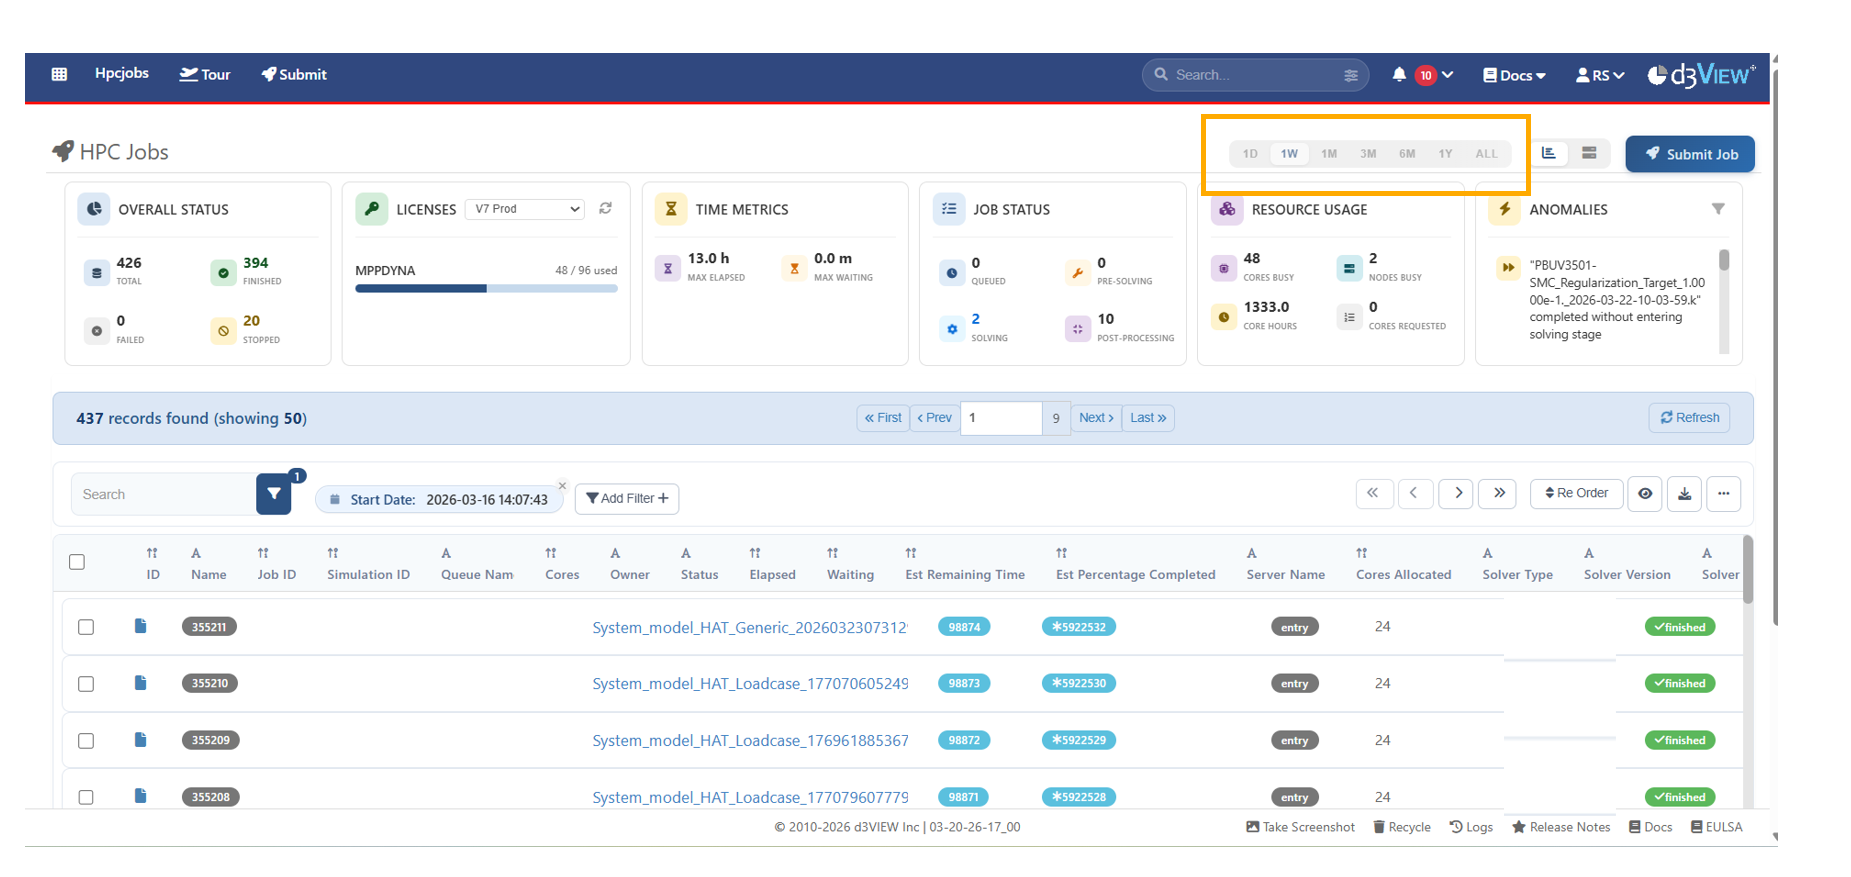Open the V7 Prod licenses dropdown
This screenshot has width=1851, height=877.
[x=526, y=209]
